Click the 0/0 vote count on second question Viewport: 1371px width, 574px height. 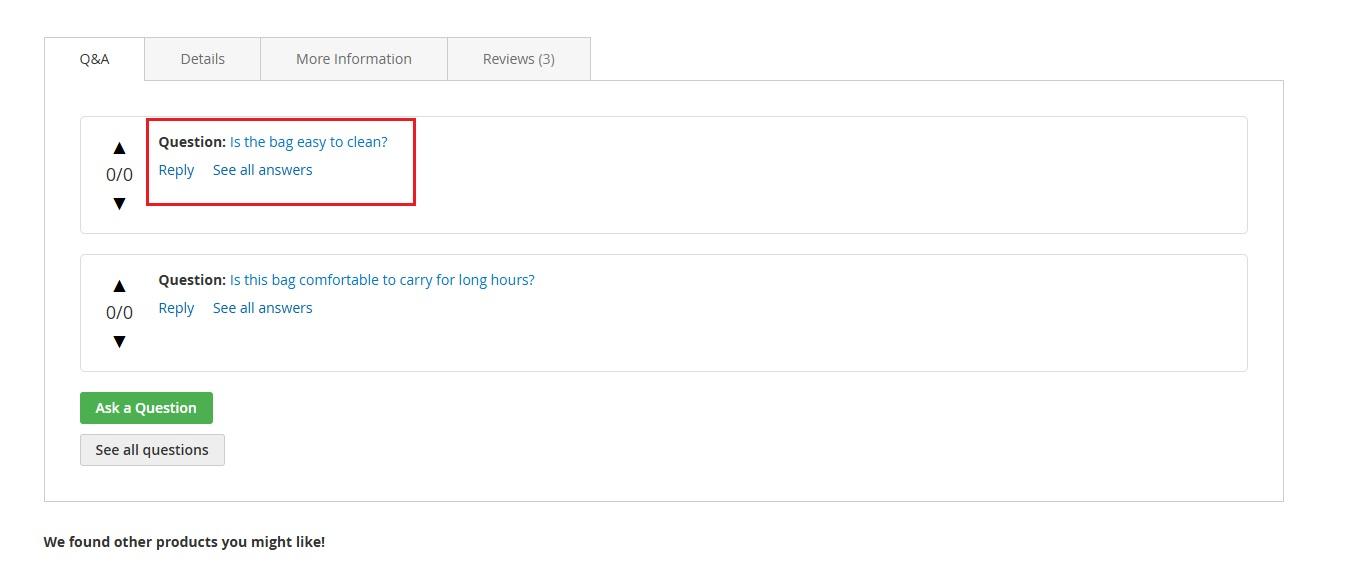click(x=119, y=313)
